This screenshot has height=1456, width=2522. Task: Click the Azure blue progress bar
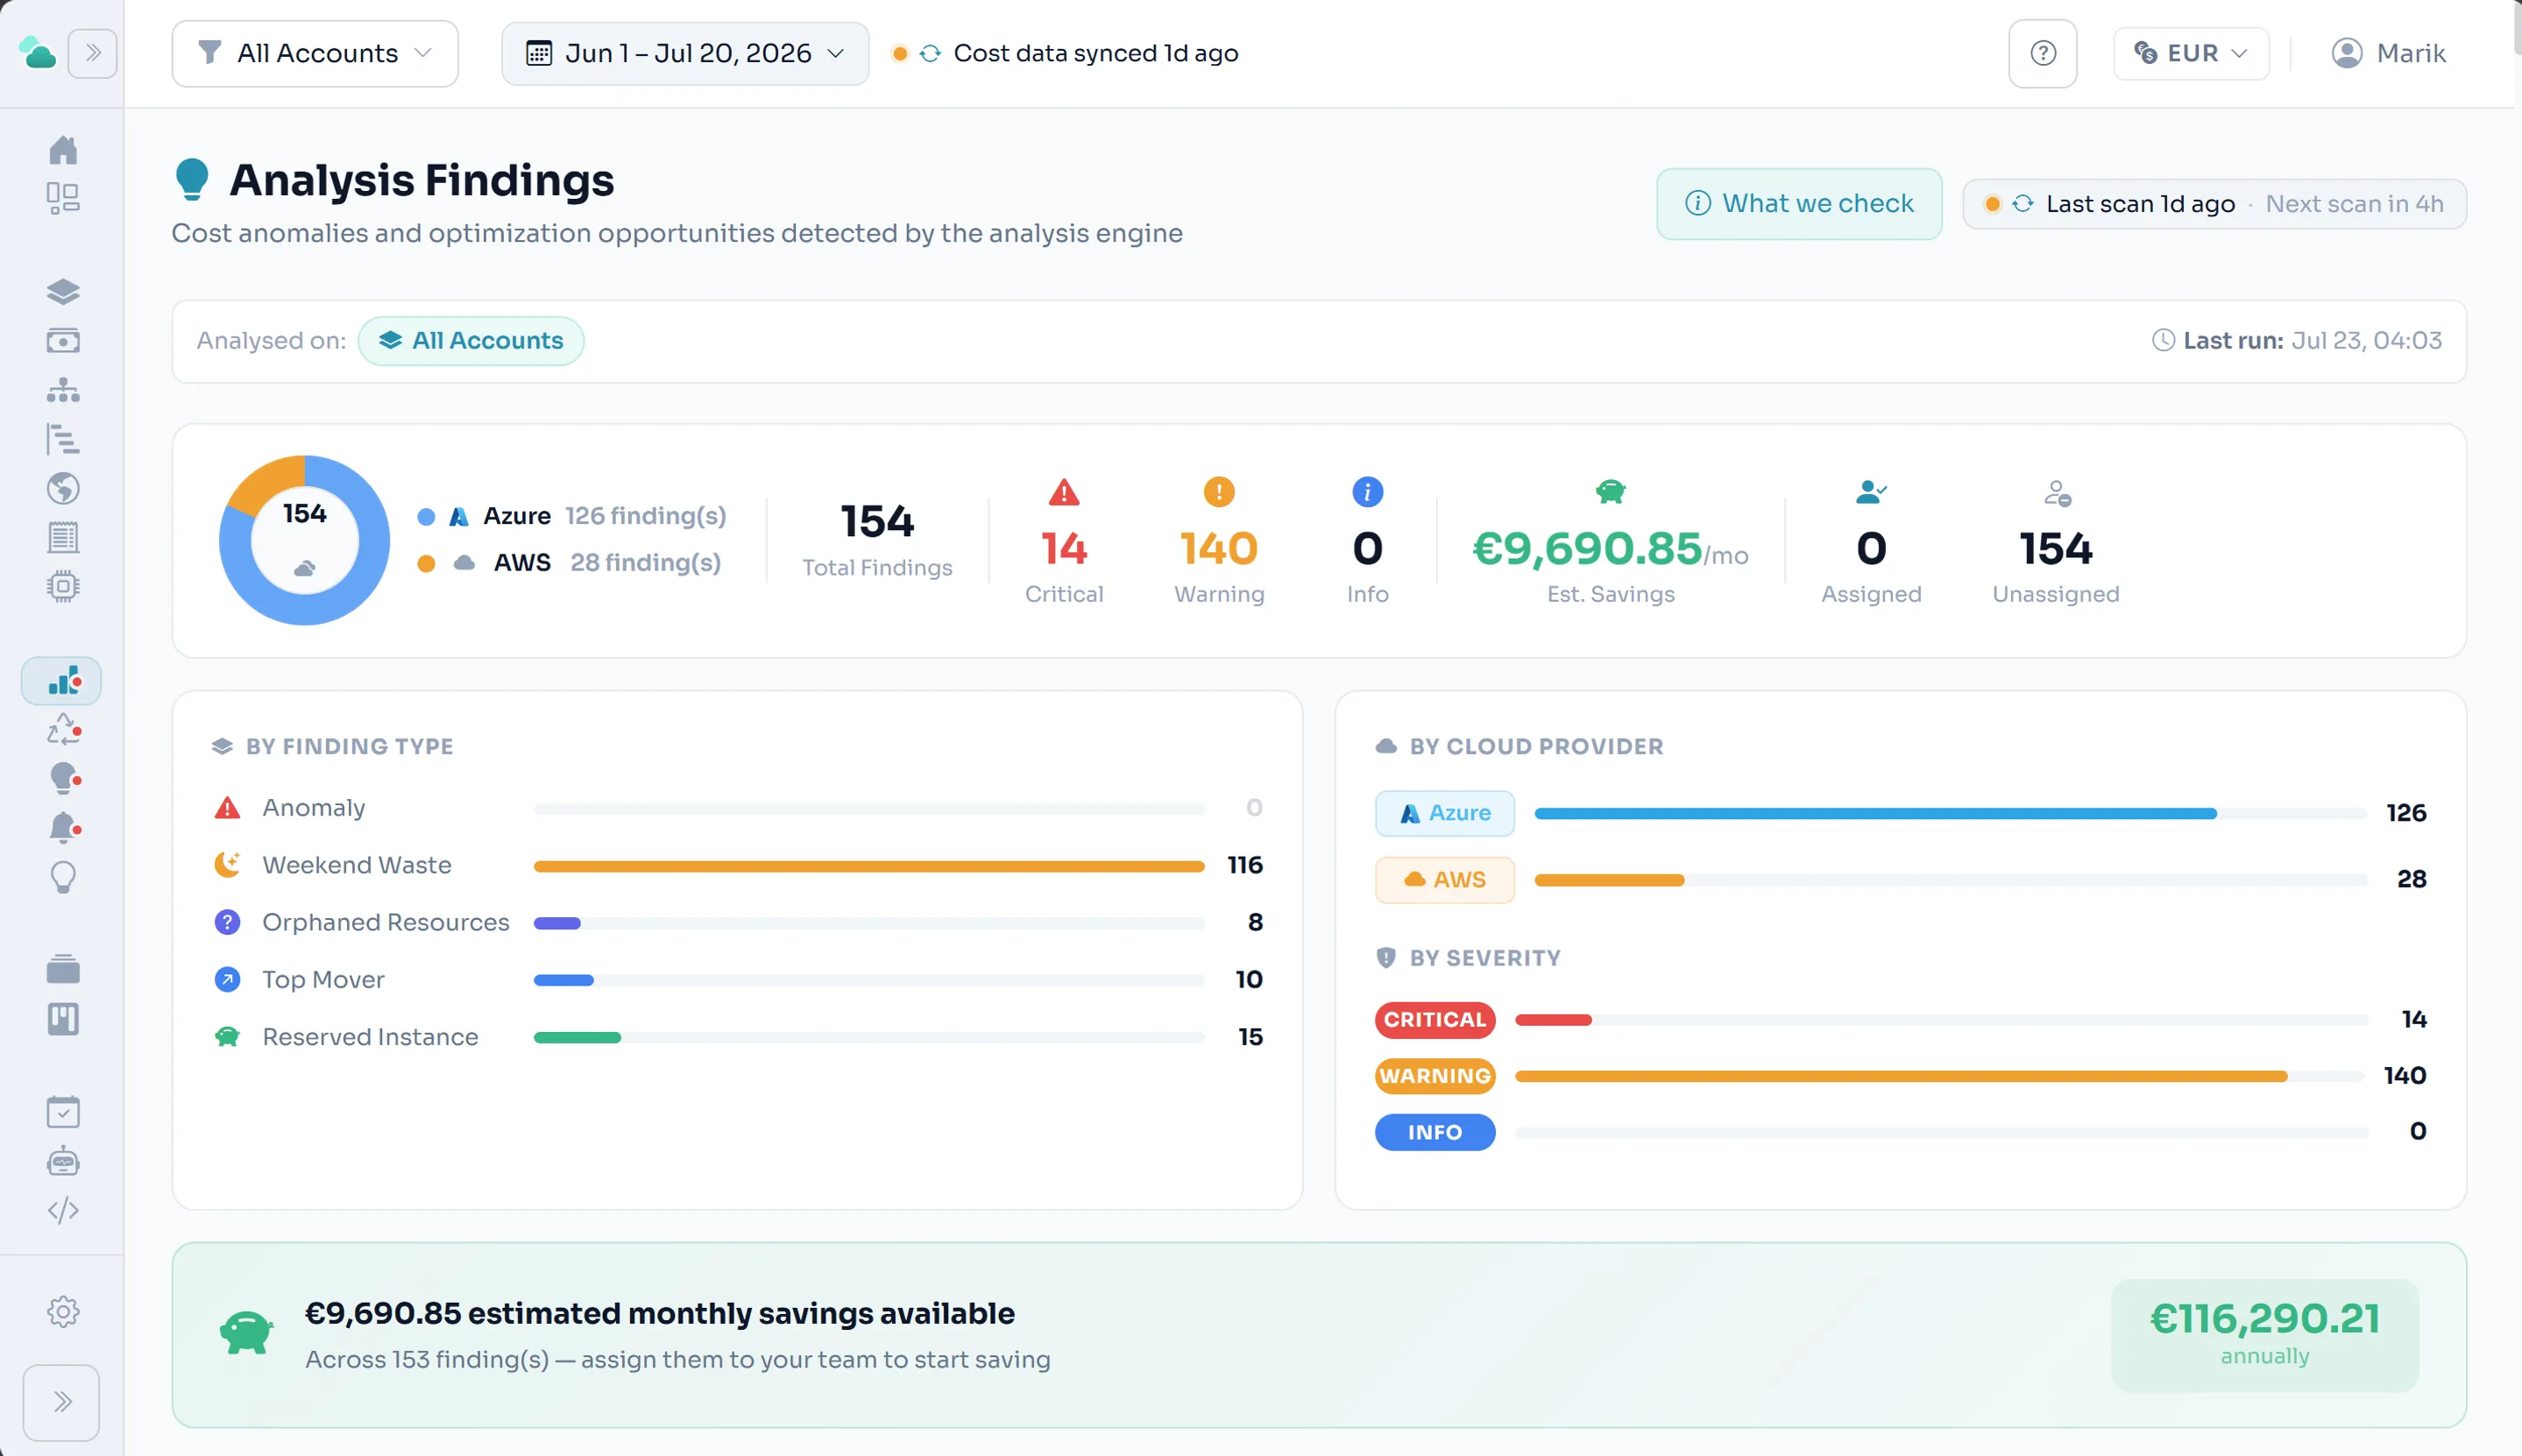[1875, 814]
